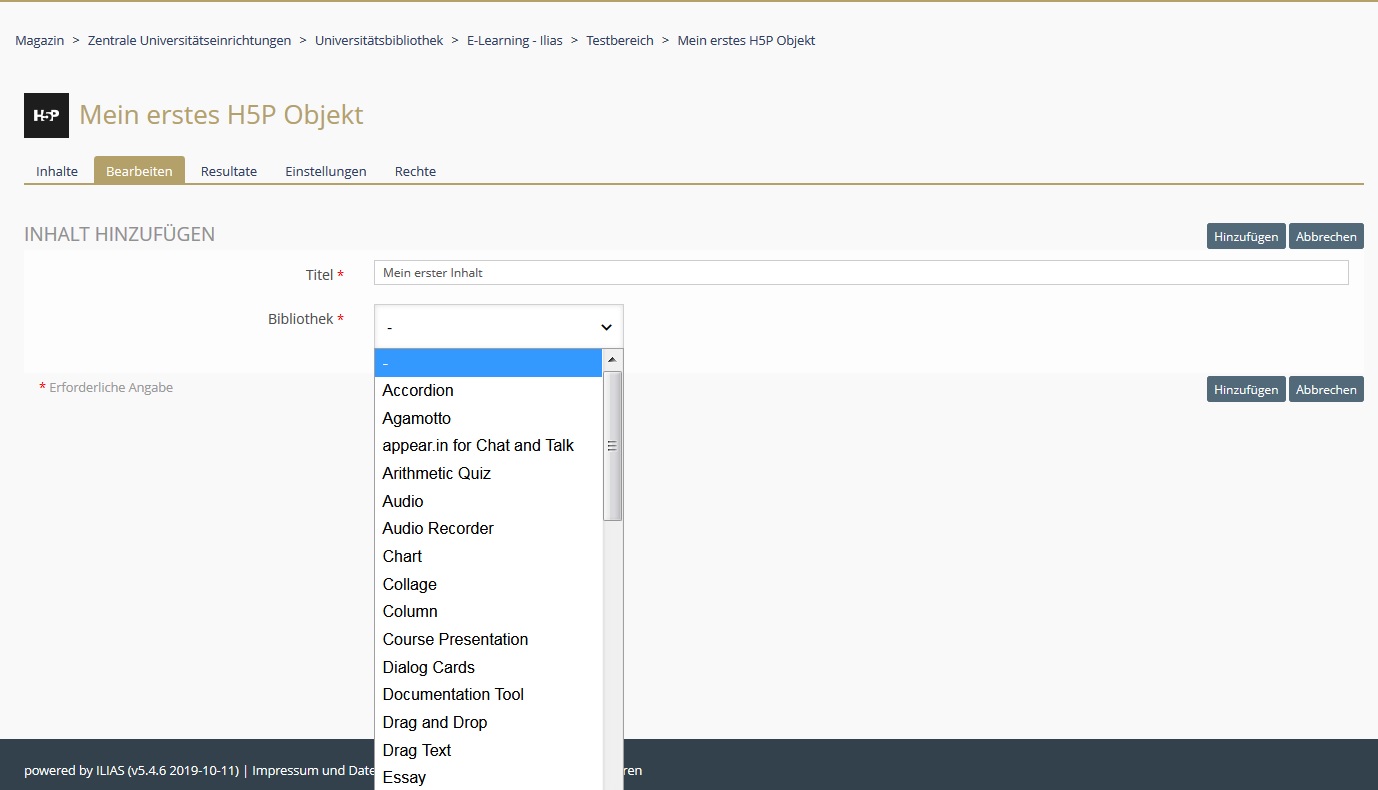
Task: Click the Titel input field
Action: tap(860, 272)
